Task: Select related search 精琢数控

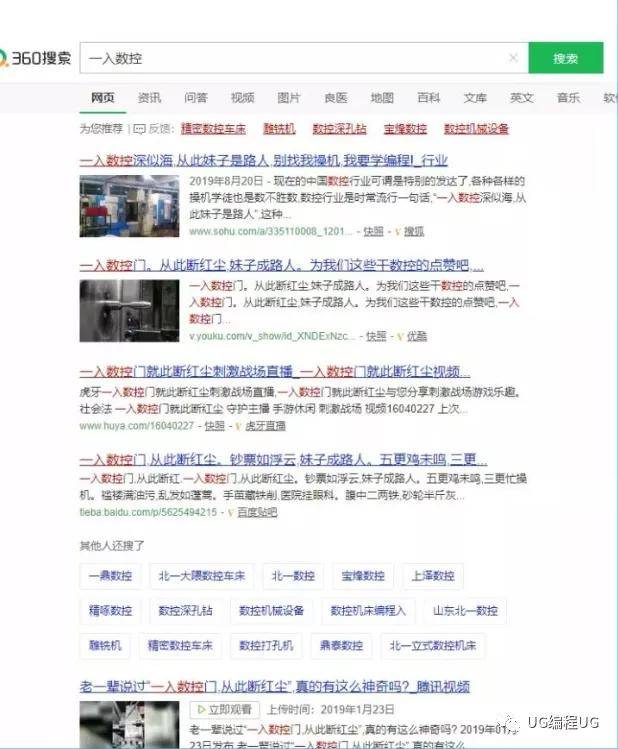Action: pyautogui.click(x=110, y=610)
